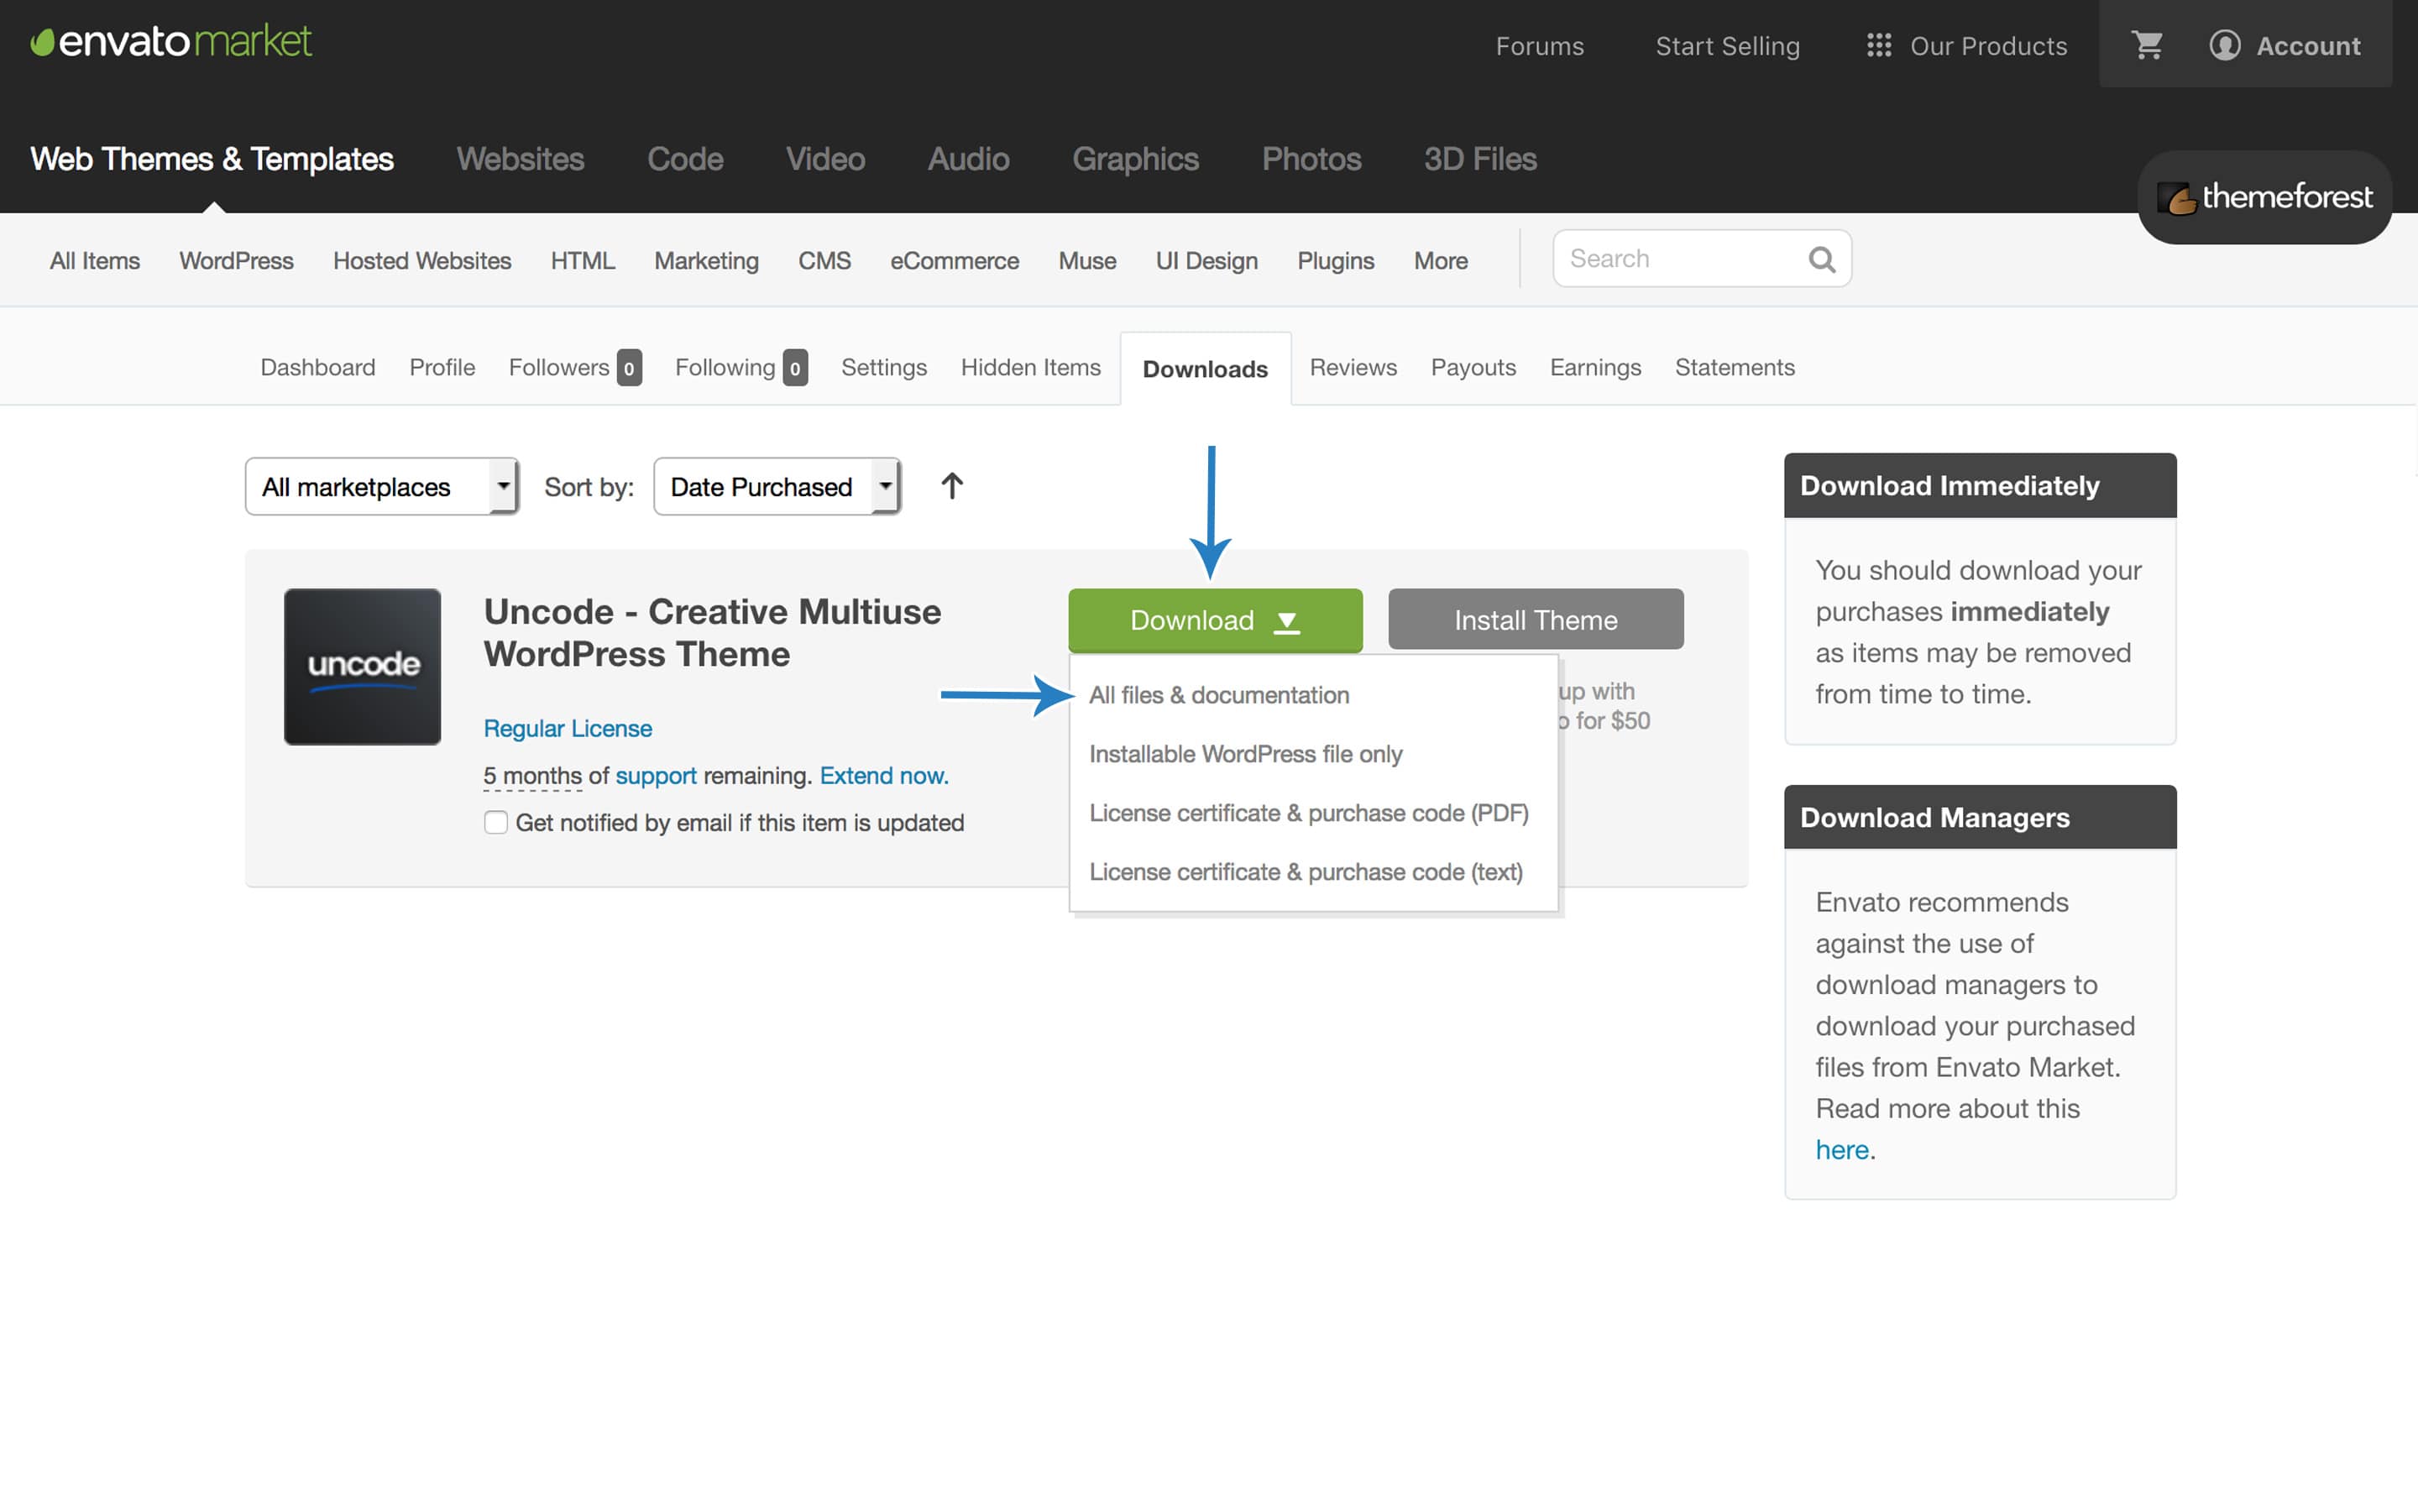Go to the Photos marketplace

tap(1311, 159)
